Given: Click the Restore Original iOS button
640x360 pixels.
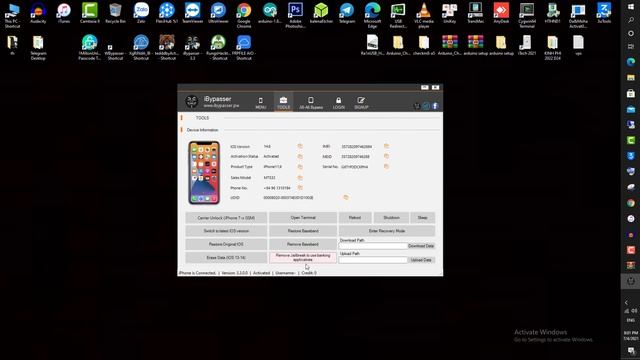Looking at the screenshot, I should click(x=226, y=244).
